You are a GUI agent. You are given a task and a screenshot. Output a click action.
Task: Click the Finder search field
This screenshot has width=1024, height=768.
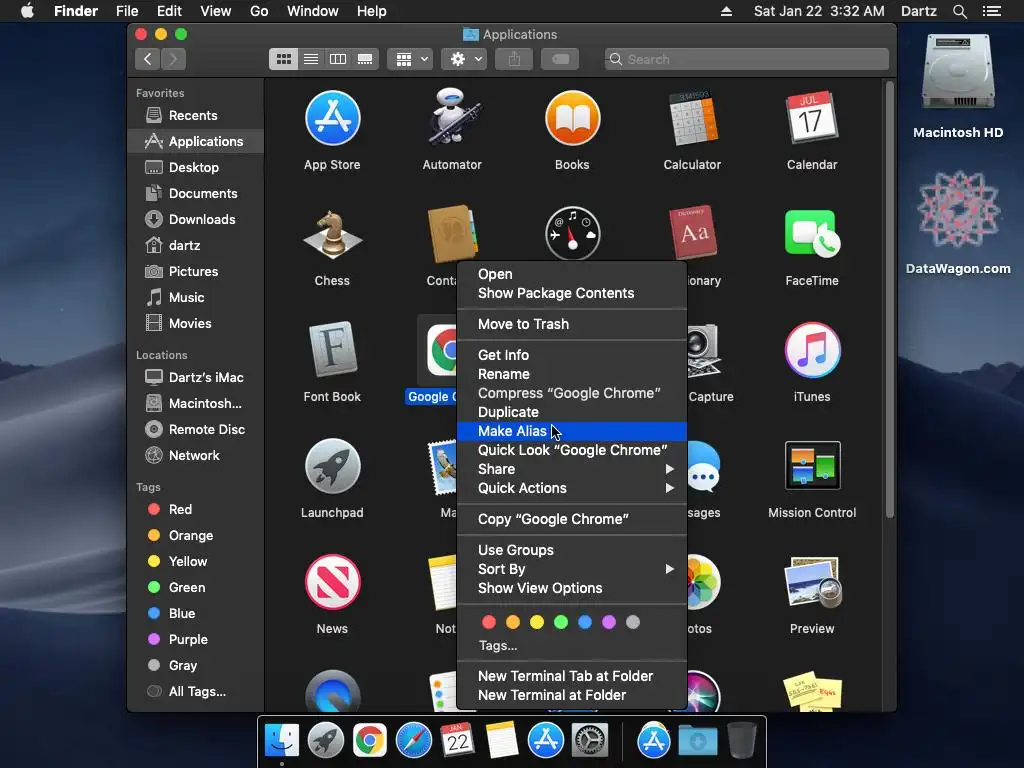[x=746, y=59]
